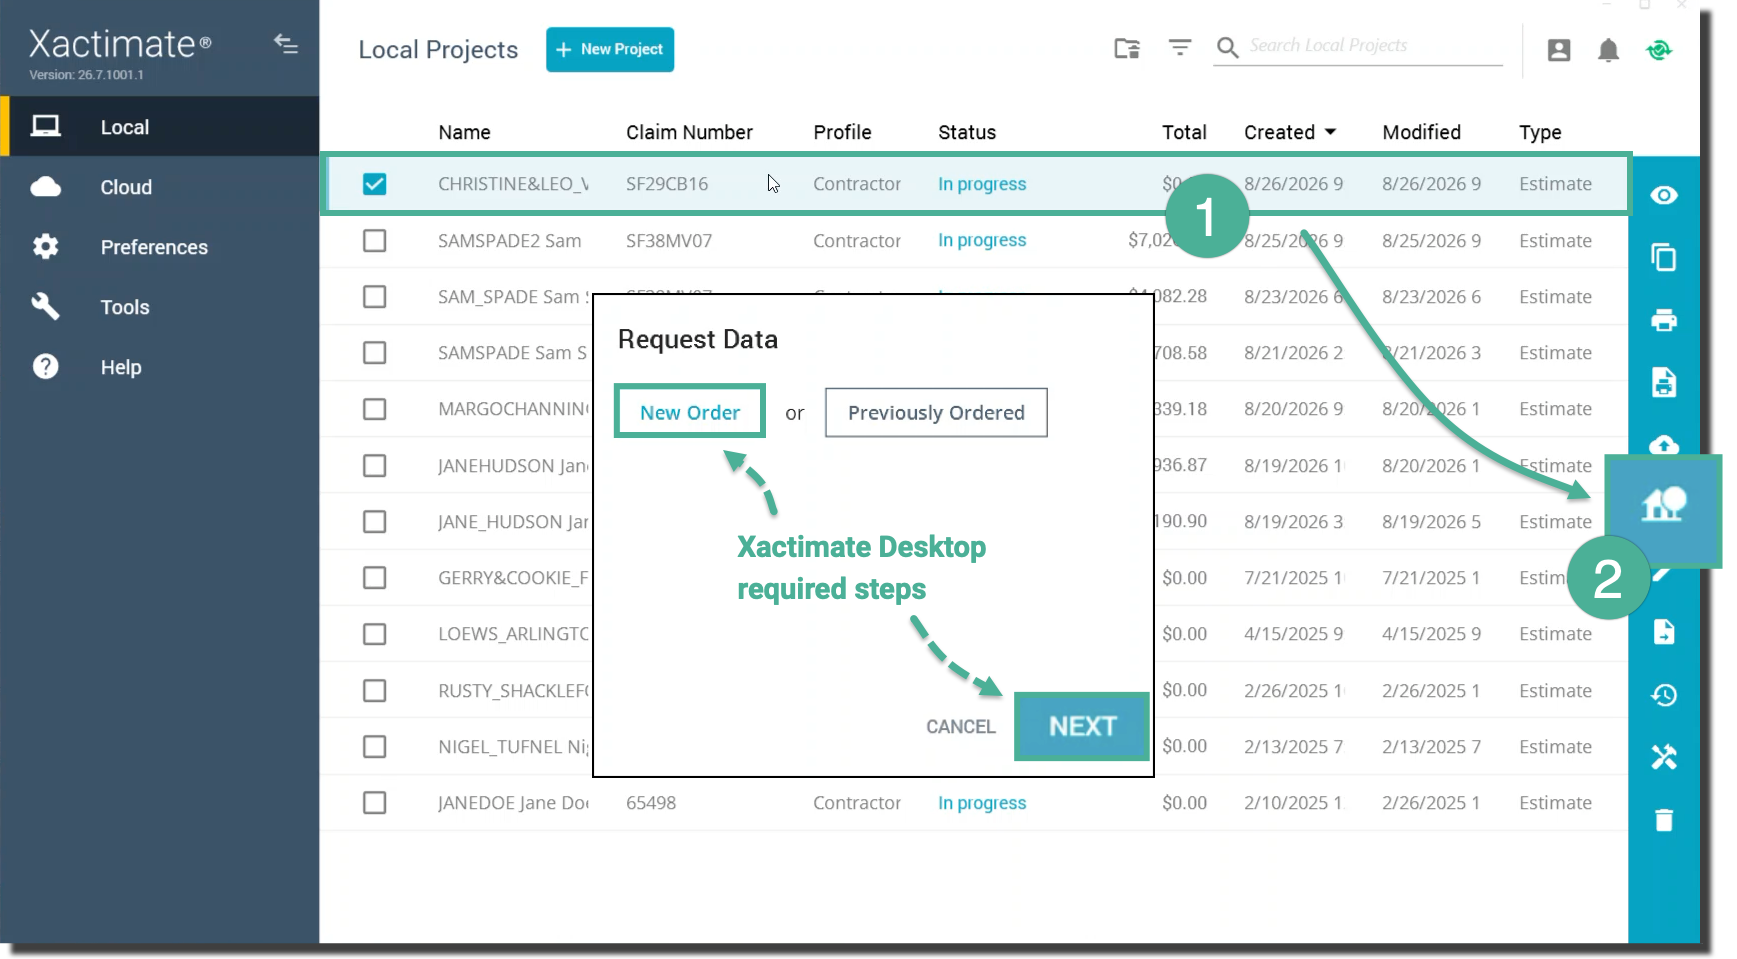Viewport: 1737px width, 959px height.
Task: Open Help in the sidebar
Action: coord(160,367)
